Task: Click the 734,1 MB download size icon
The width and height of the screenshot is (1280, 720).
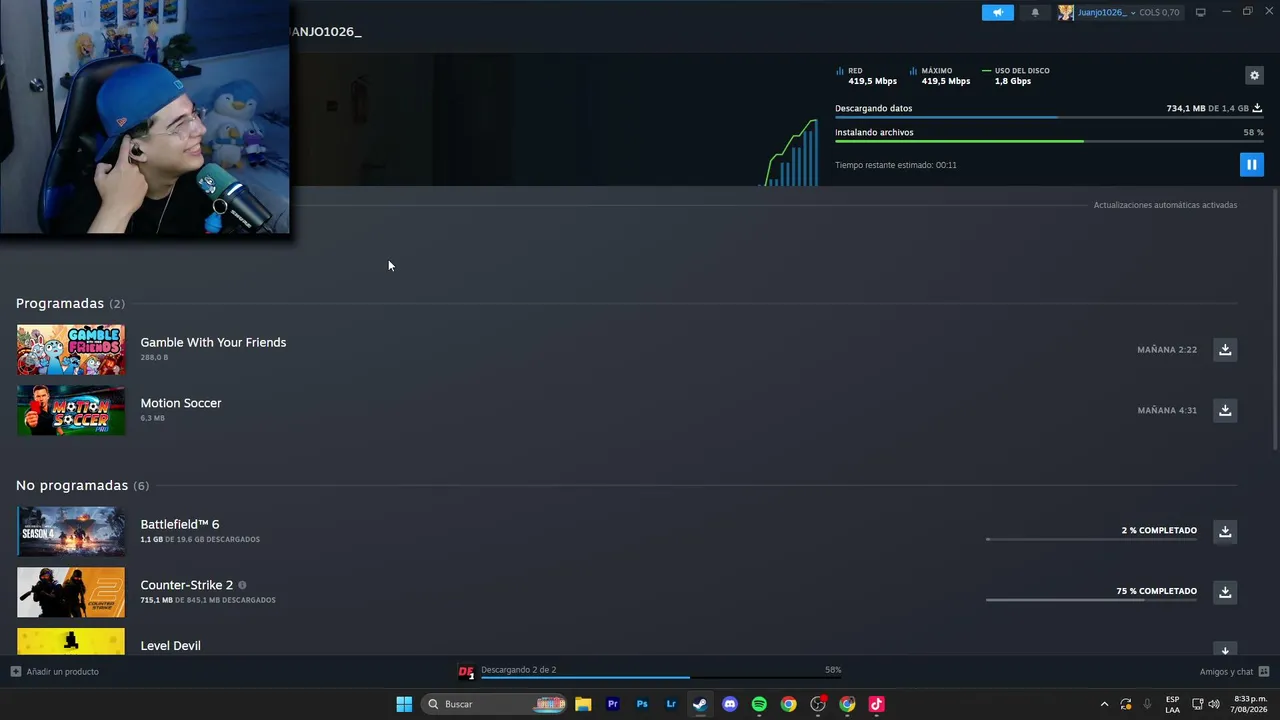Action: 1257,108
